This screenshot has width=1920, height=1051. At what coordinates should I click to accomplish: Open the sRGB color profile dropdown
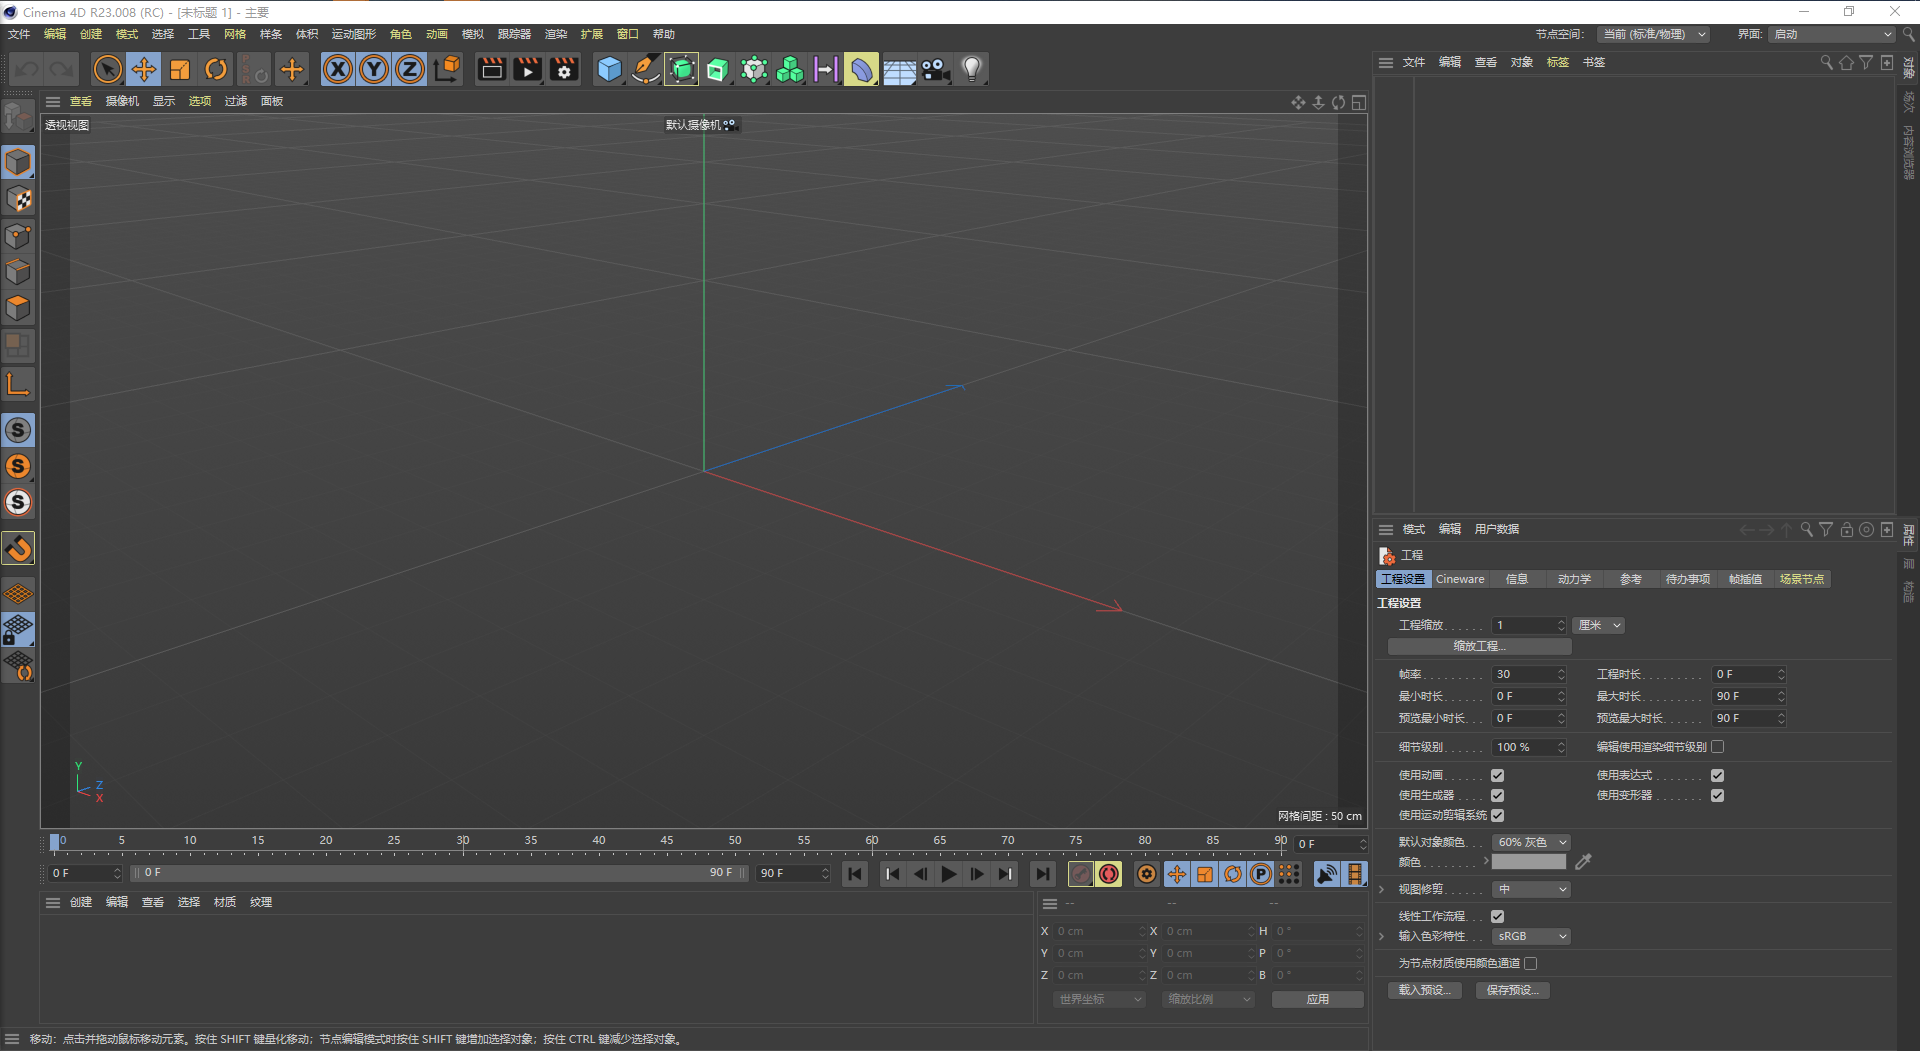[x=1530, y=936]
